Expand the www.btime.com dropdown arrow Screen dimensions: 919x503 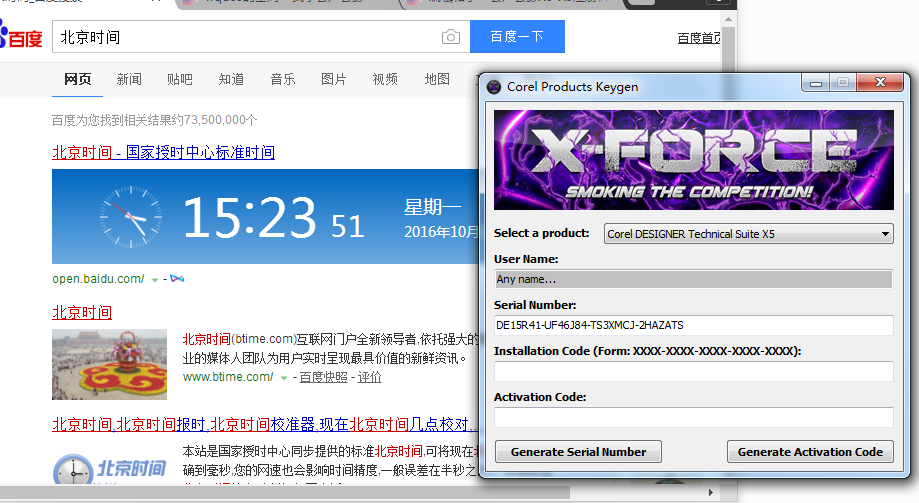pyautogui.click(x=284, y=378)
